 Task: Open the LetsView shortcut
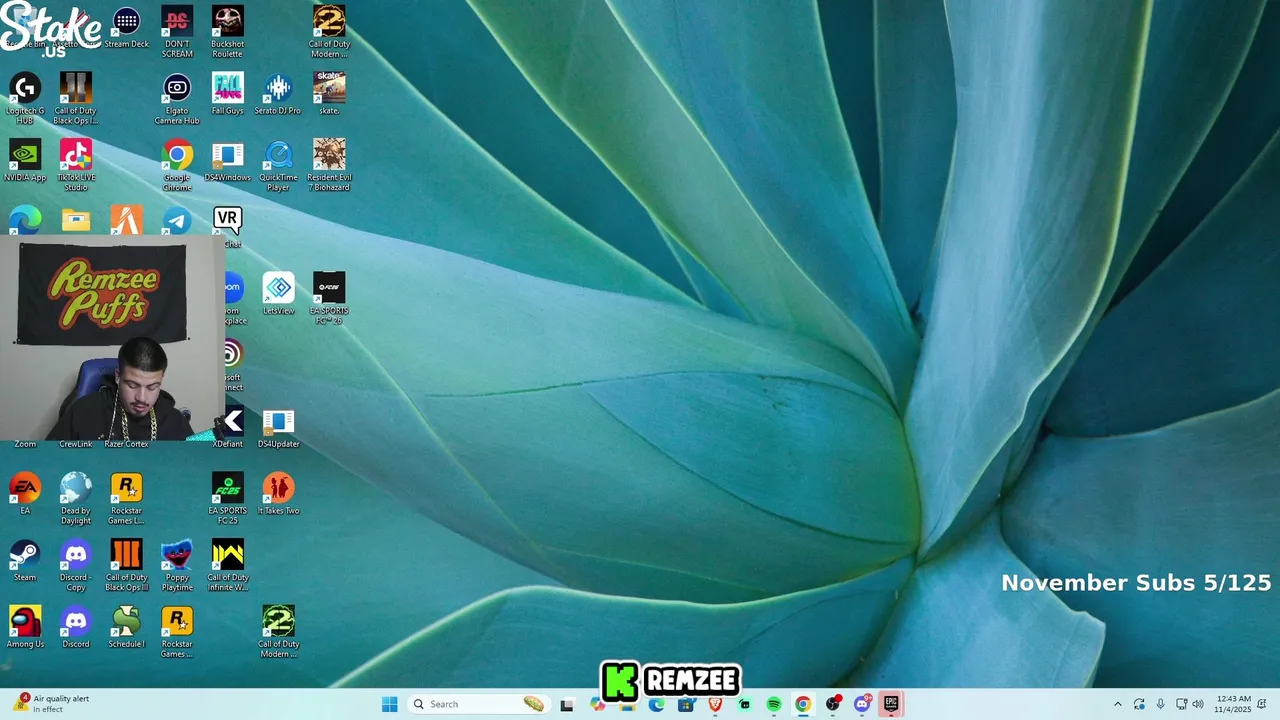[x=278, y=294]
